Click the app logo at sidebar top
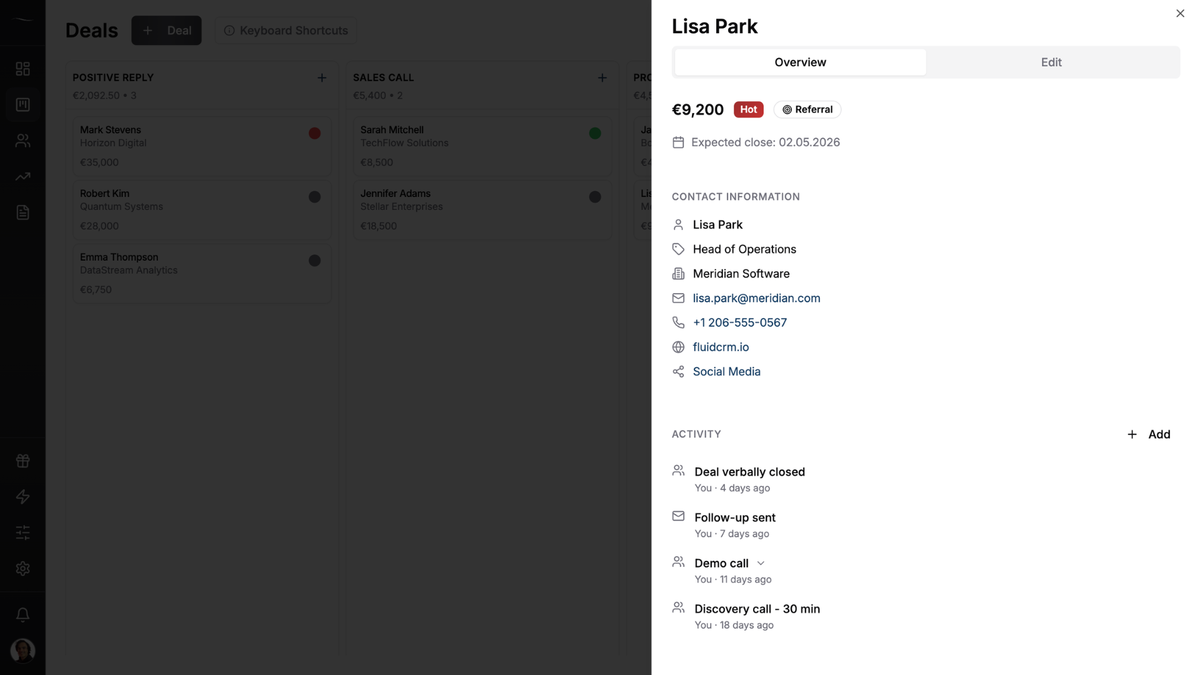1200x675 pixels. point(22,19)
